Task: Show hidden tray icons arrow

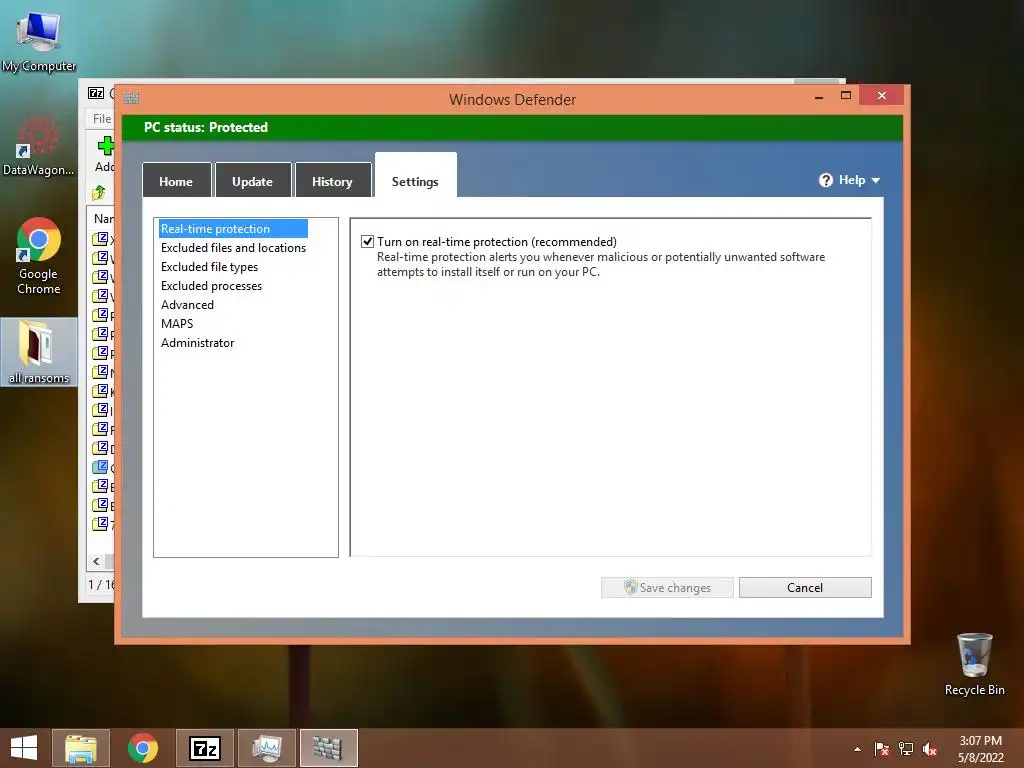Action: click(857, 749)
